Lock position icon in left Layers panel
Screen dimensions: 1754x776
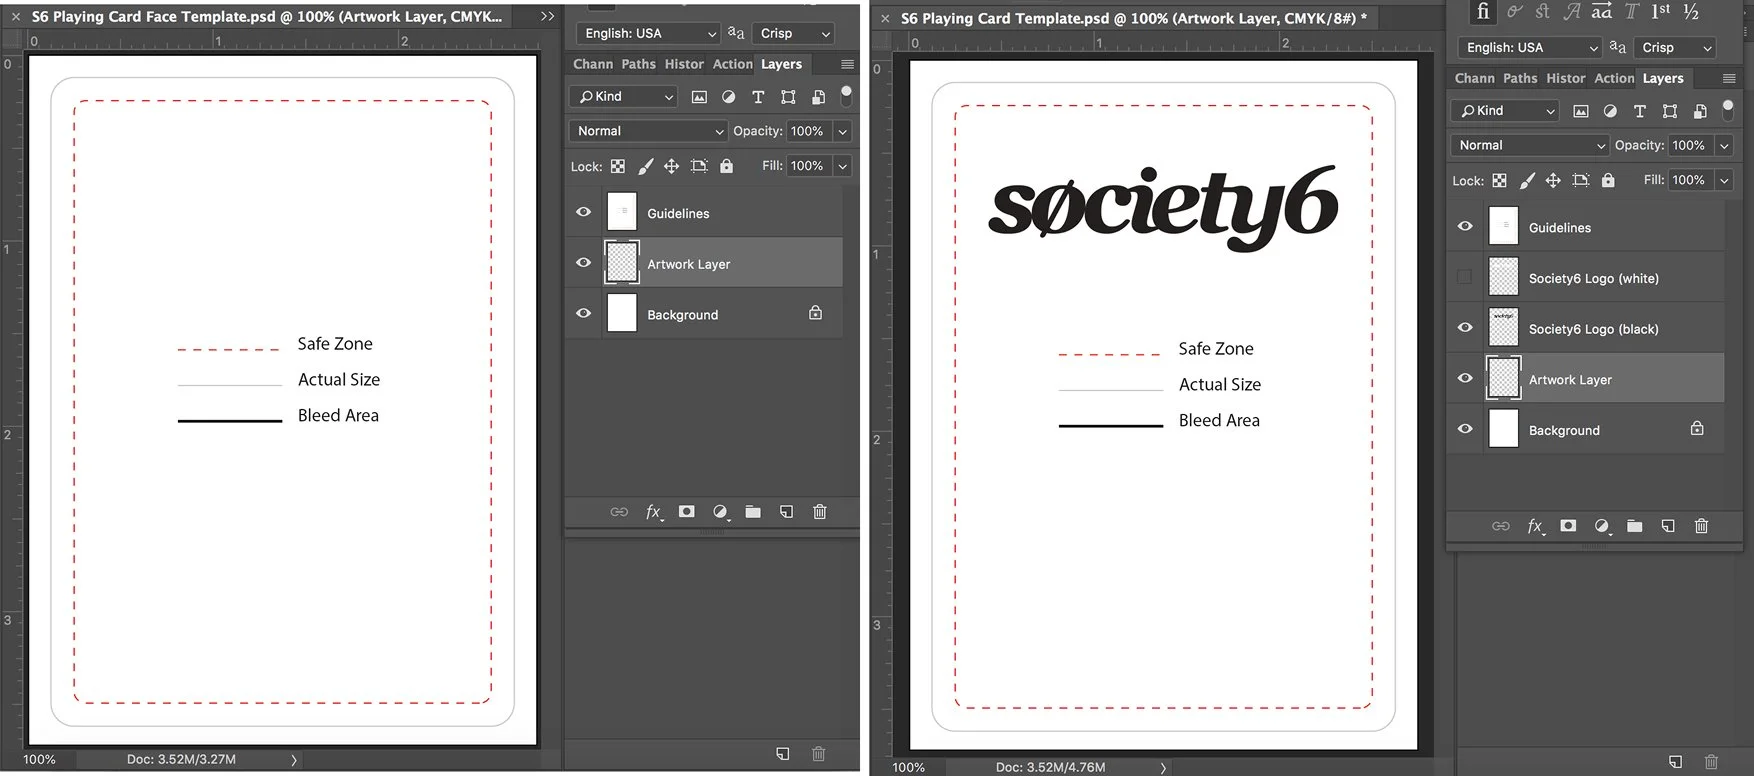click(671, 166)
